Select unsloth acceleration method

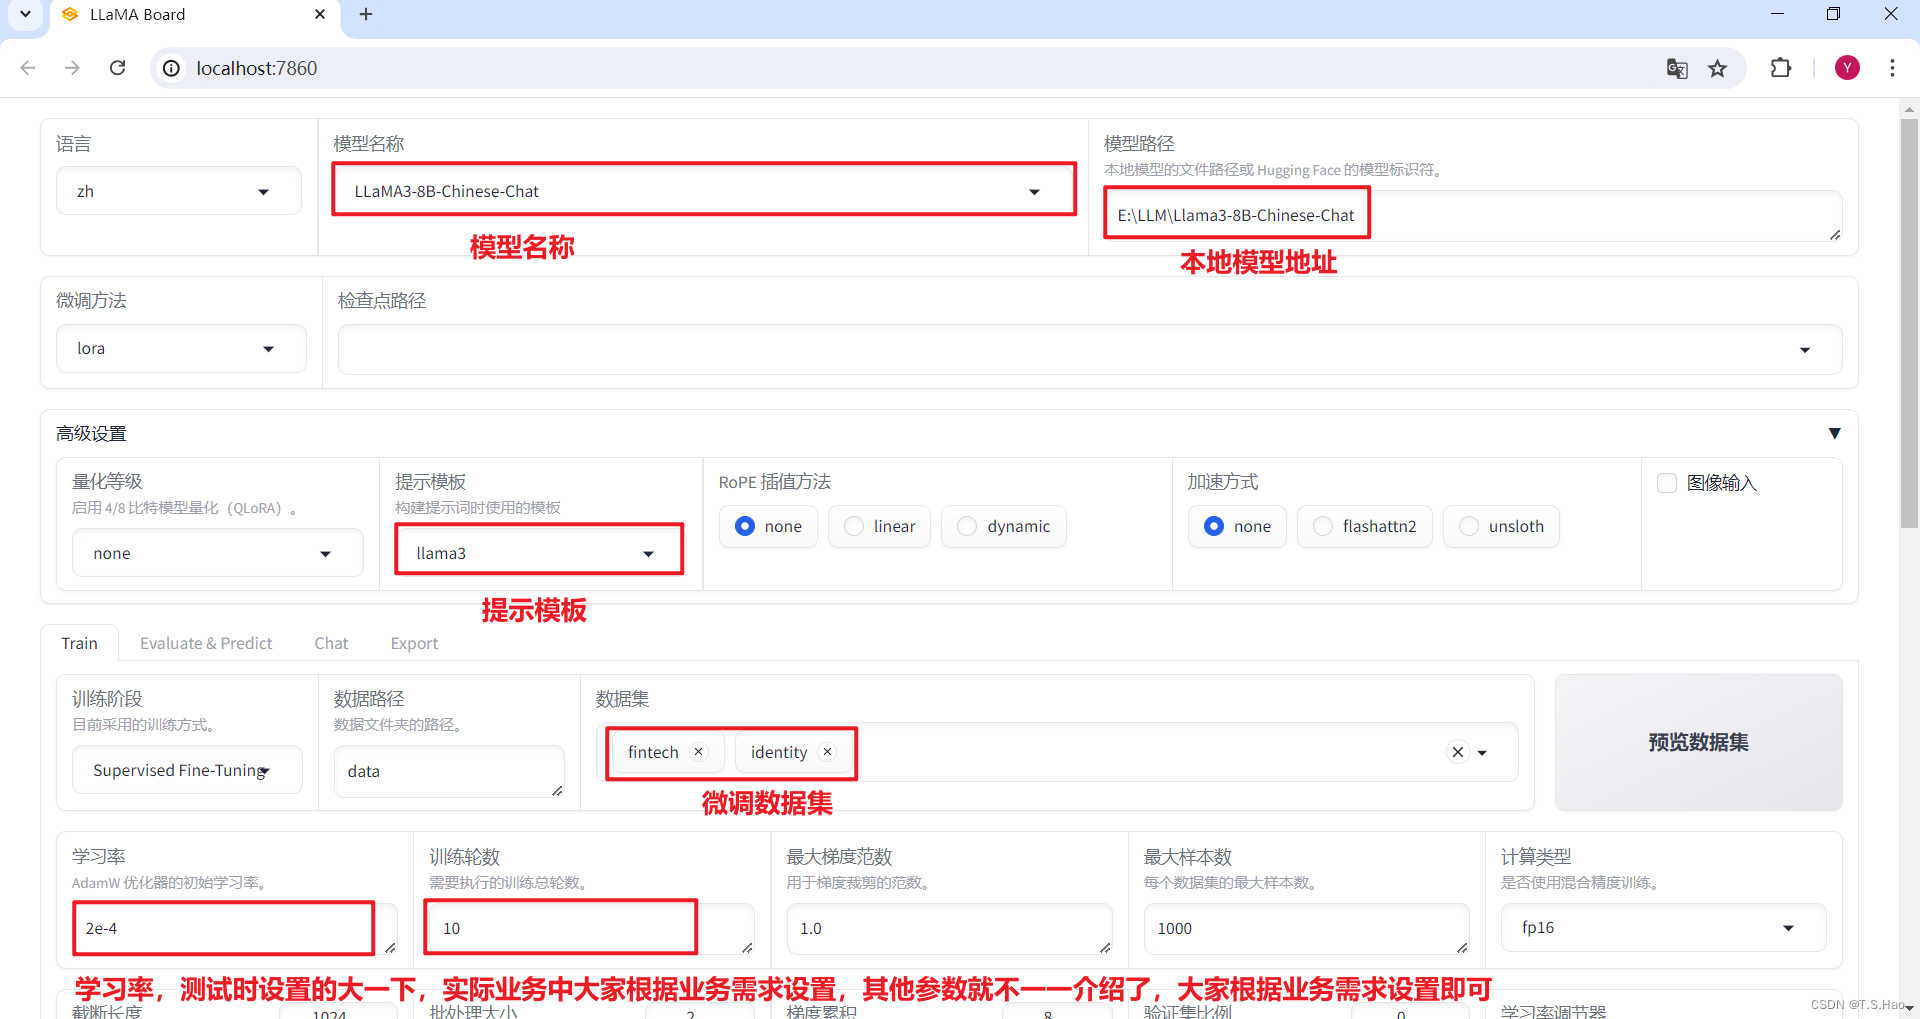pos(1501,526)
